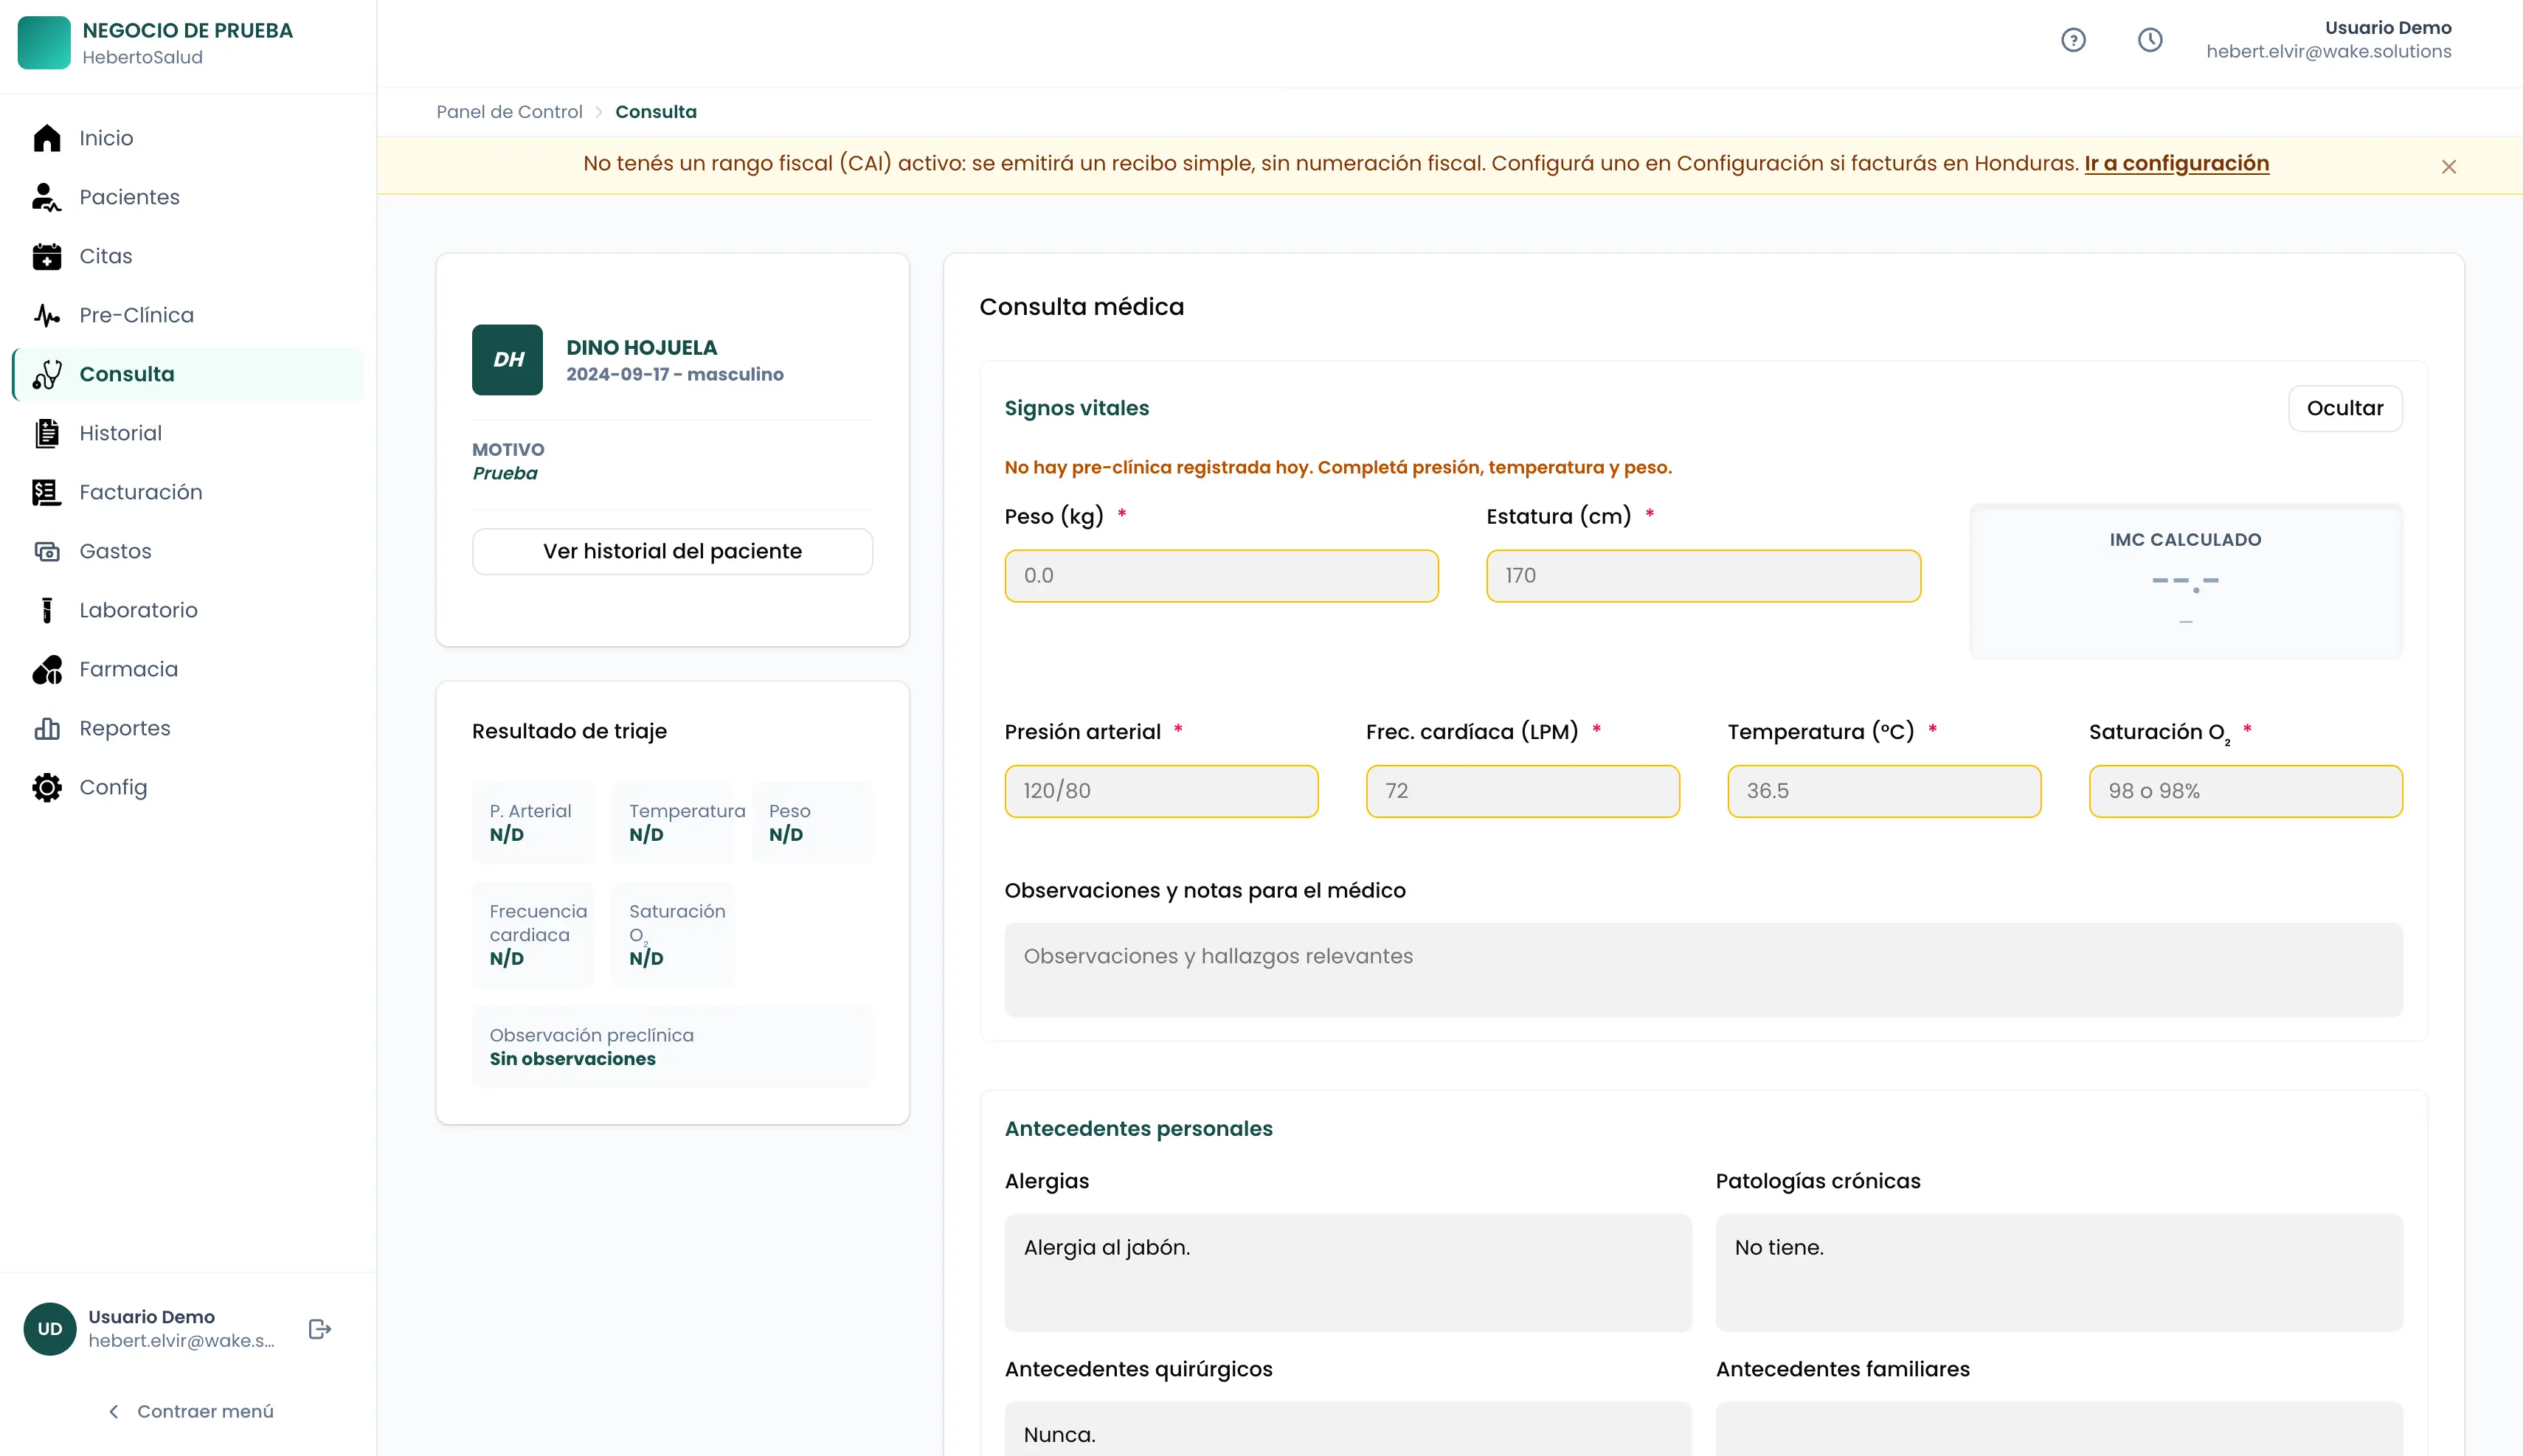The width and height of the screenshot is (2523, 1456).
Task: Edit the Patologías crónicas text area
Action: coord(2059,1273)
